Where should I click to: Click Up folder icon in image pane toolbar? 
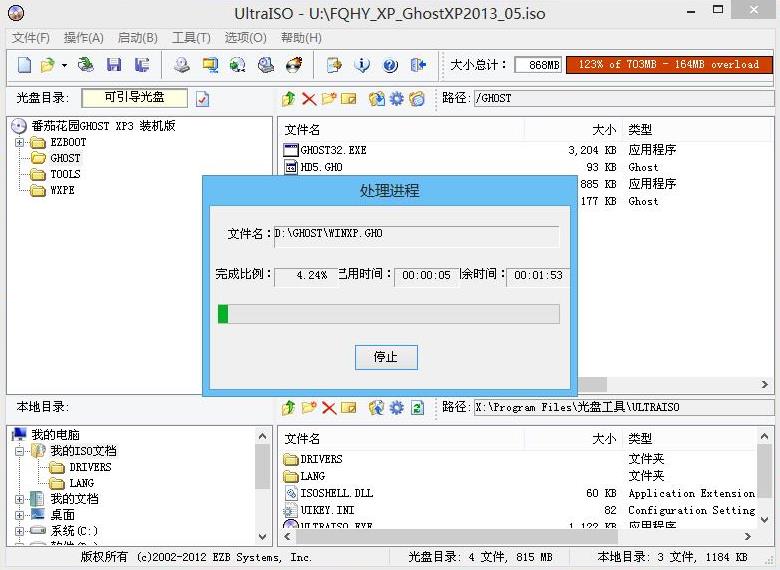[289, 98]
